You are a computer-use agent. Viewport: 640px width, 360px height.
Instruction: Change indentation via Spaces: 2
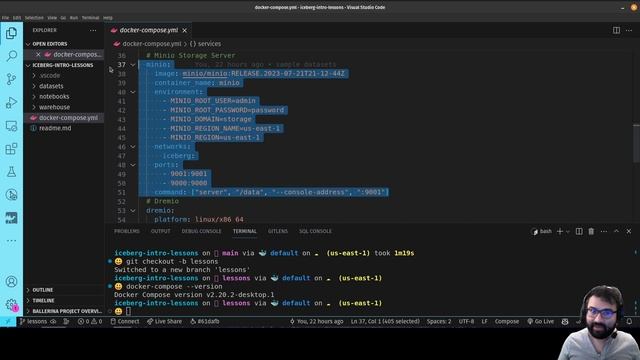(x=439, y=322)
